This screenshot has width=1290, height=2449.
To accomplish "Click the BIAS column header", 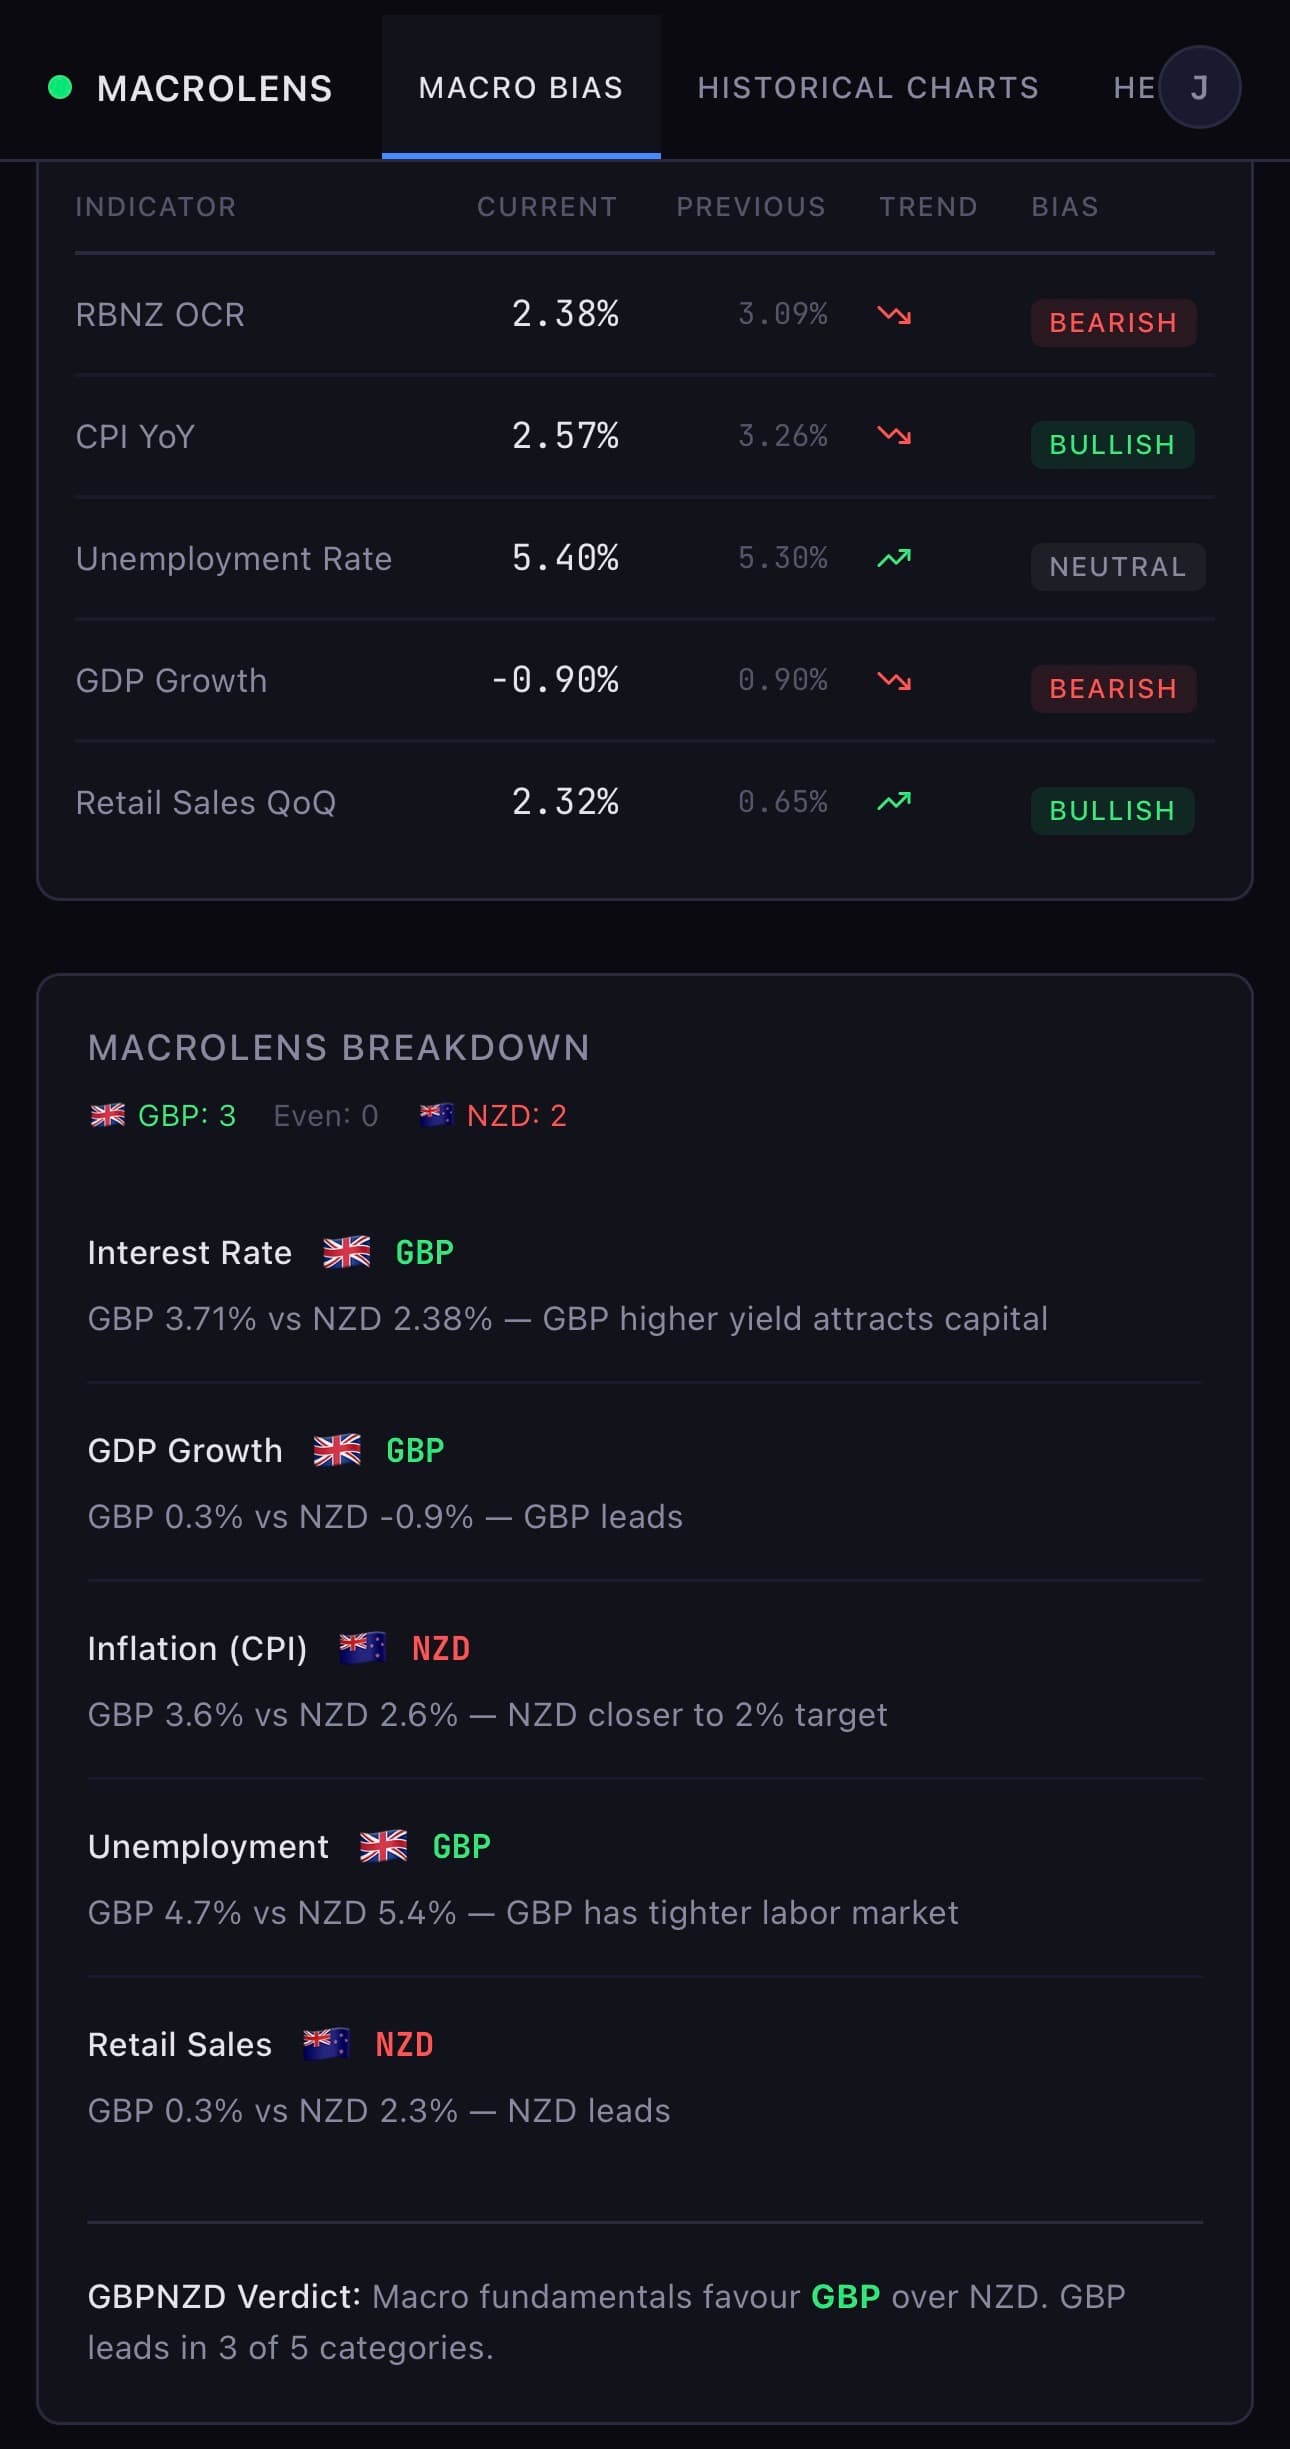I will point(1065,207).
